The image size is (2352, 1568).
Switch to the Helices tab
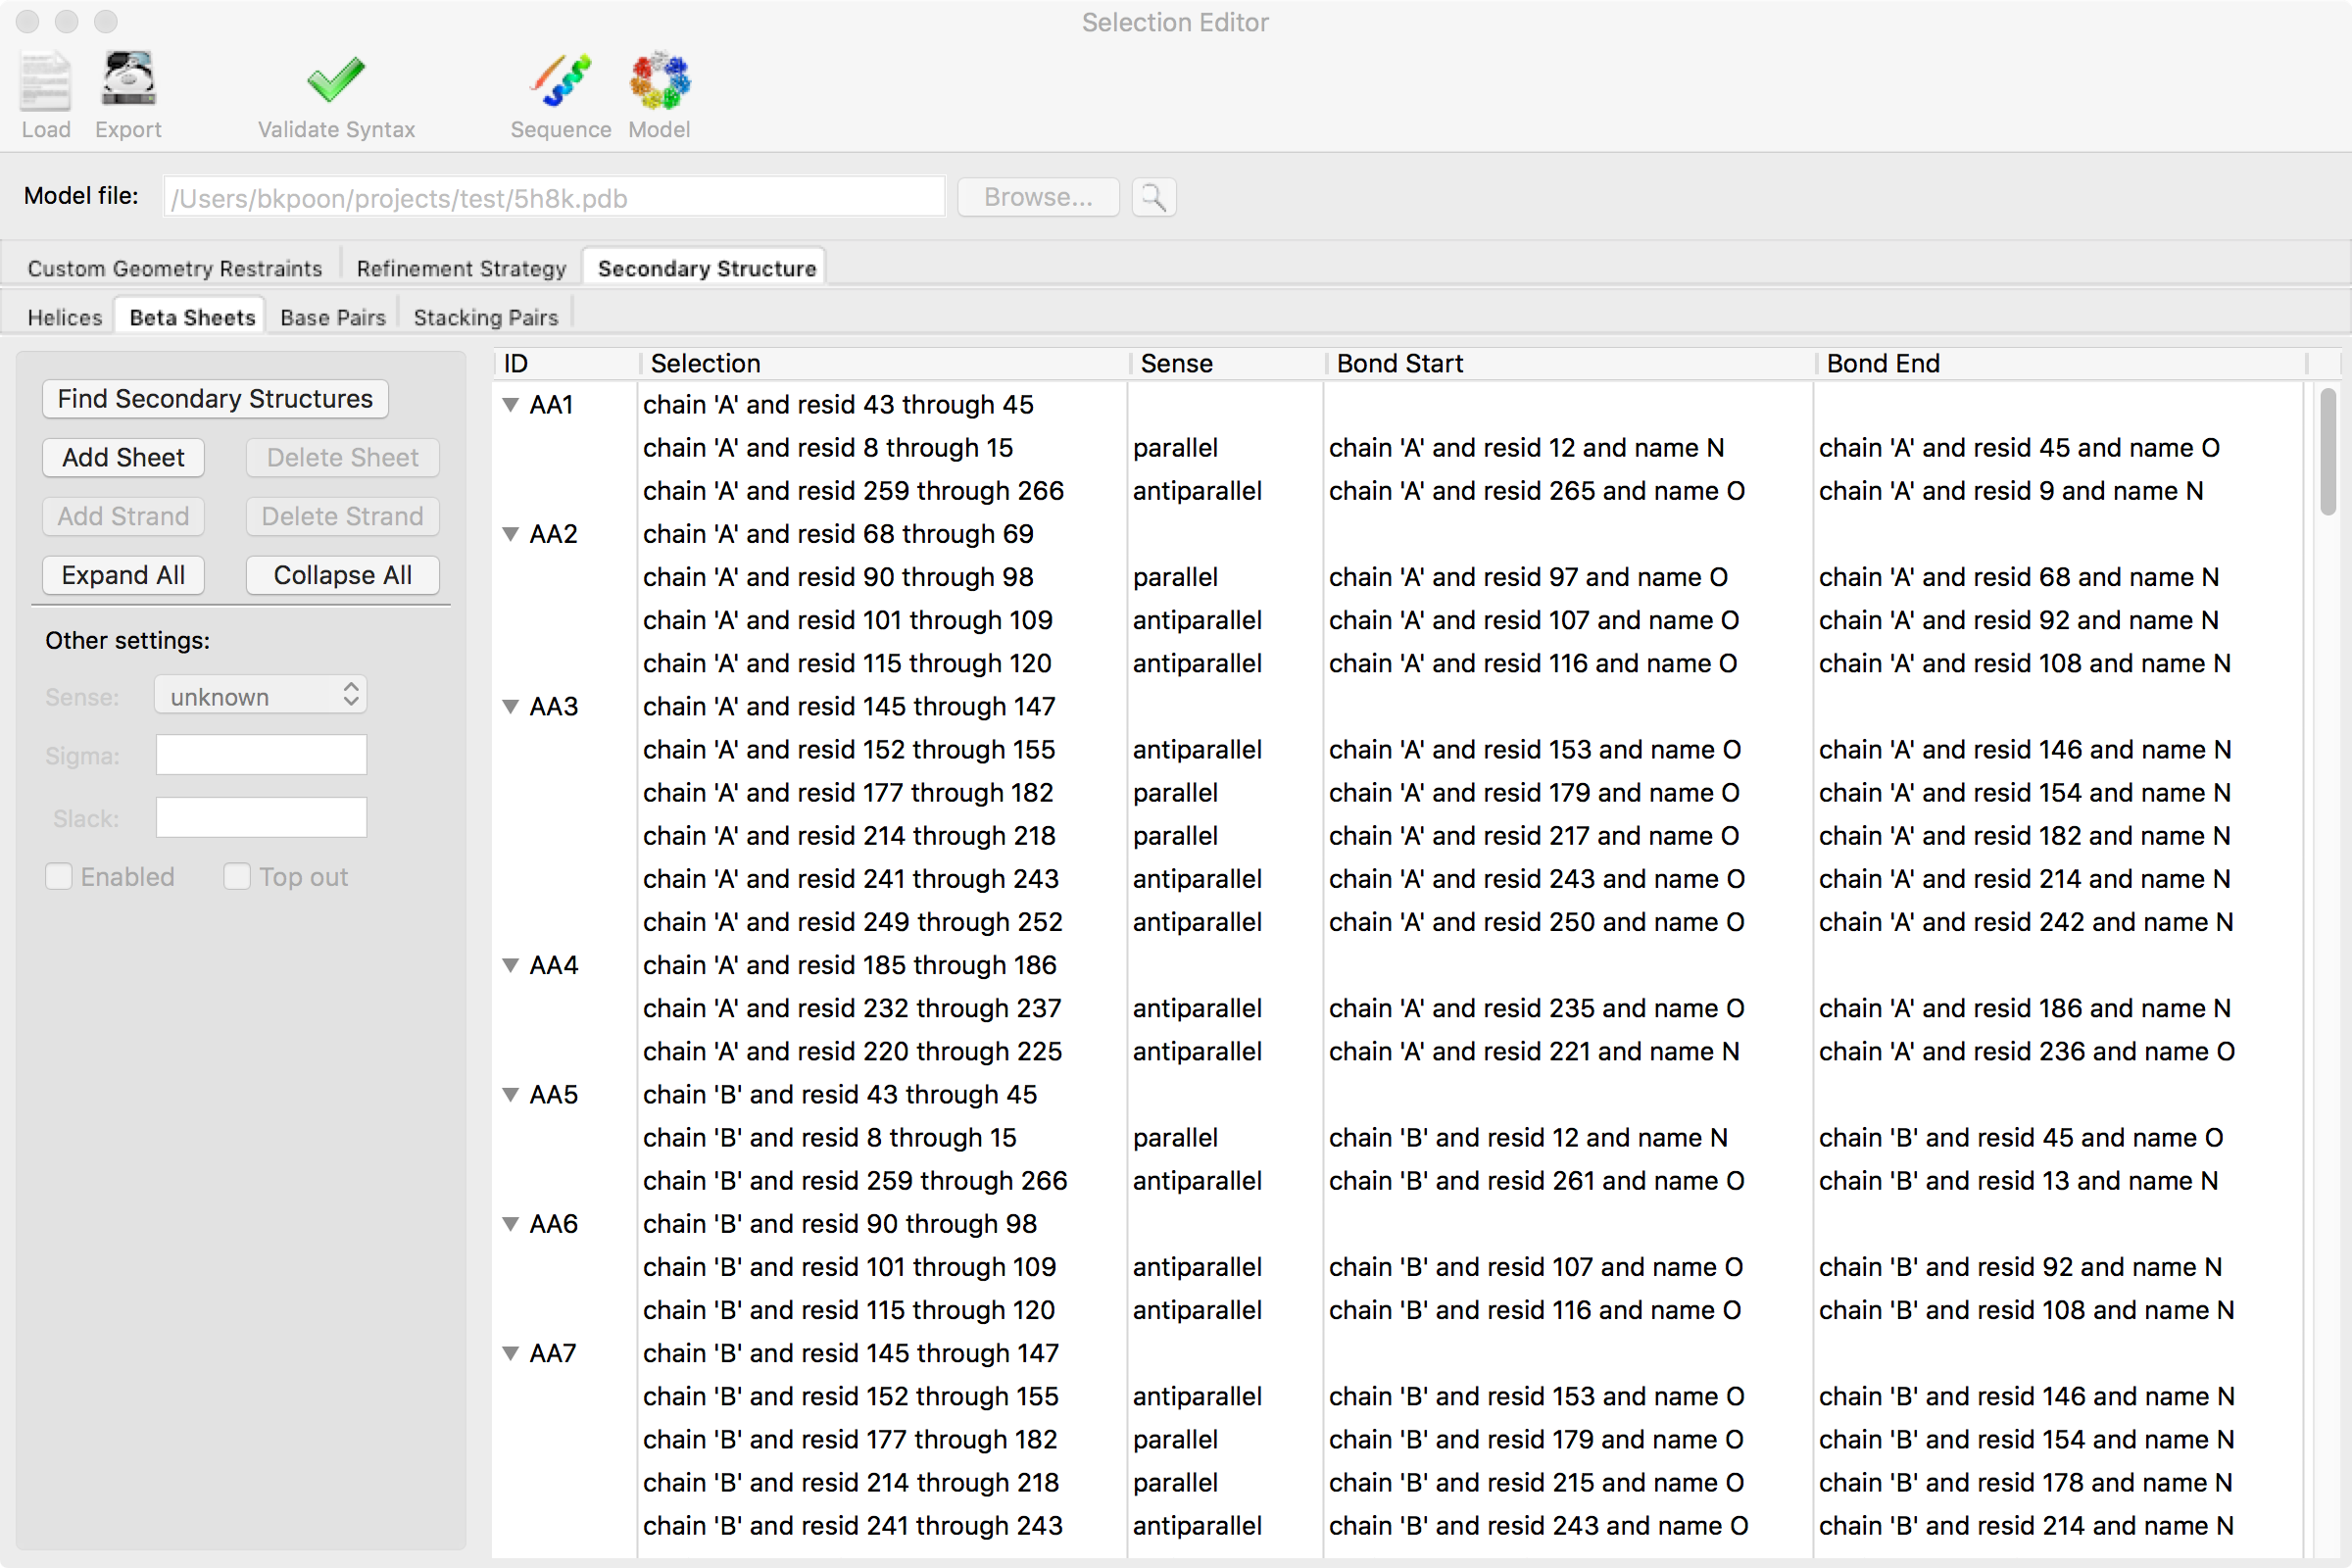coord(64,316)
